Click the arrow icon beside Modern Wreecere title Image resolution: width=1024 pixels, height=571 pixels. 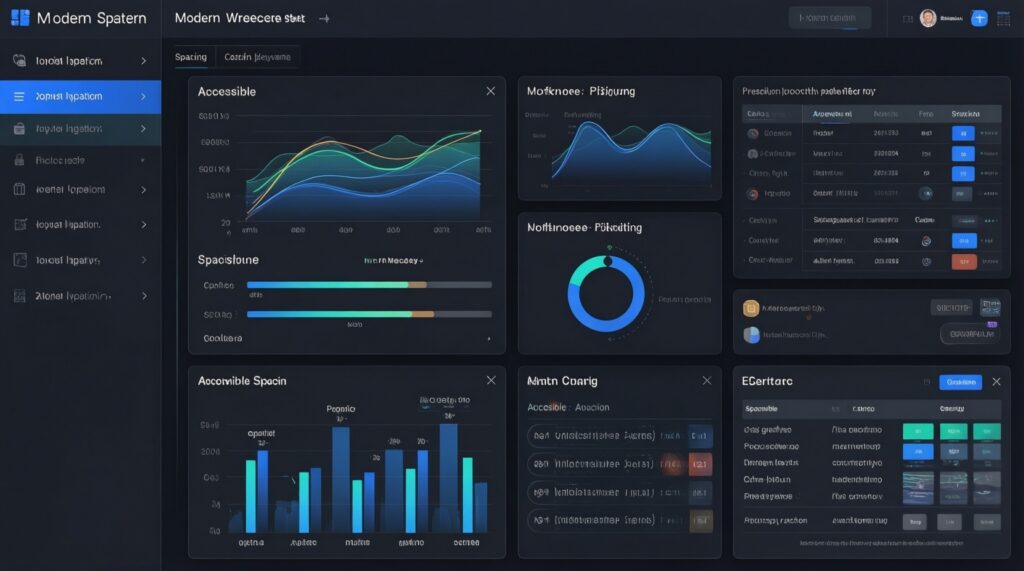pyautogui.click(x=322, y=19)
